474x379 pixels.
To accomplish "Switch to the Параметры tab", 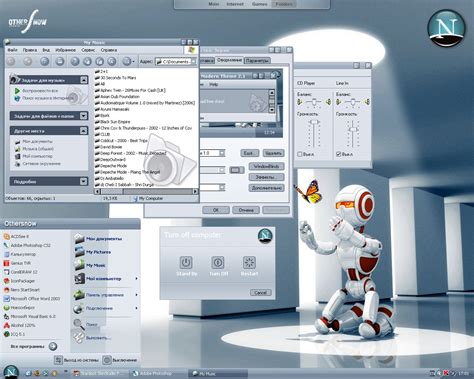I will (x=257, y=61).
